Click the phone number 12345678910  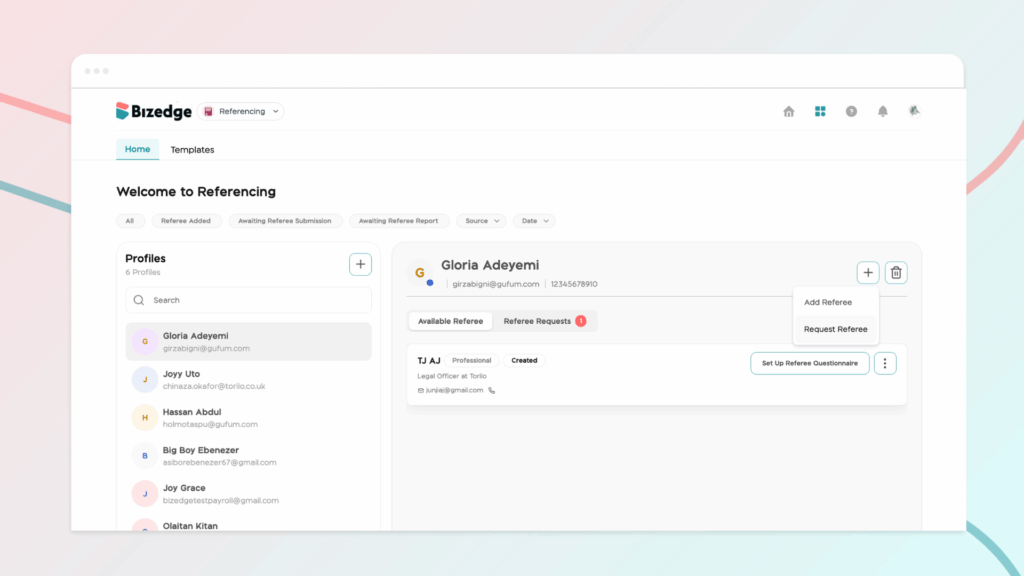tap(574, 284)
